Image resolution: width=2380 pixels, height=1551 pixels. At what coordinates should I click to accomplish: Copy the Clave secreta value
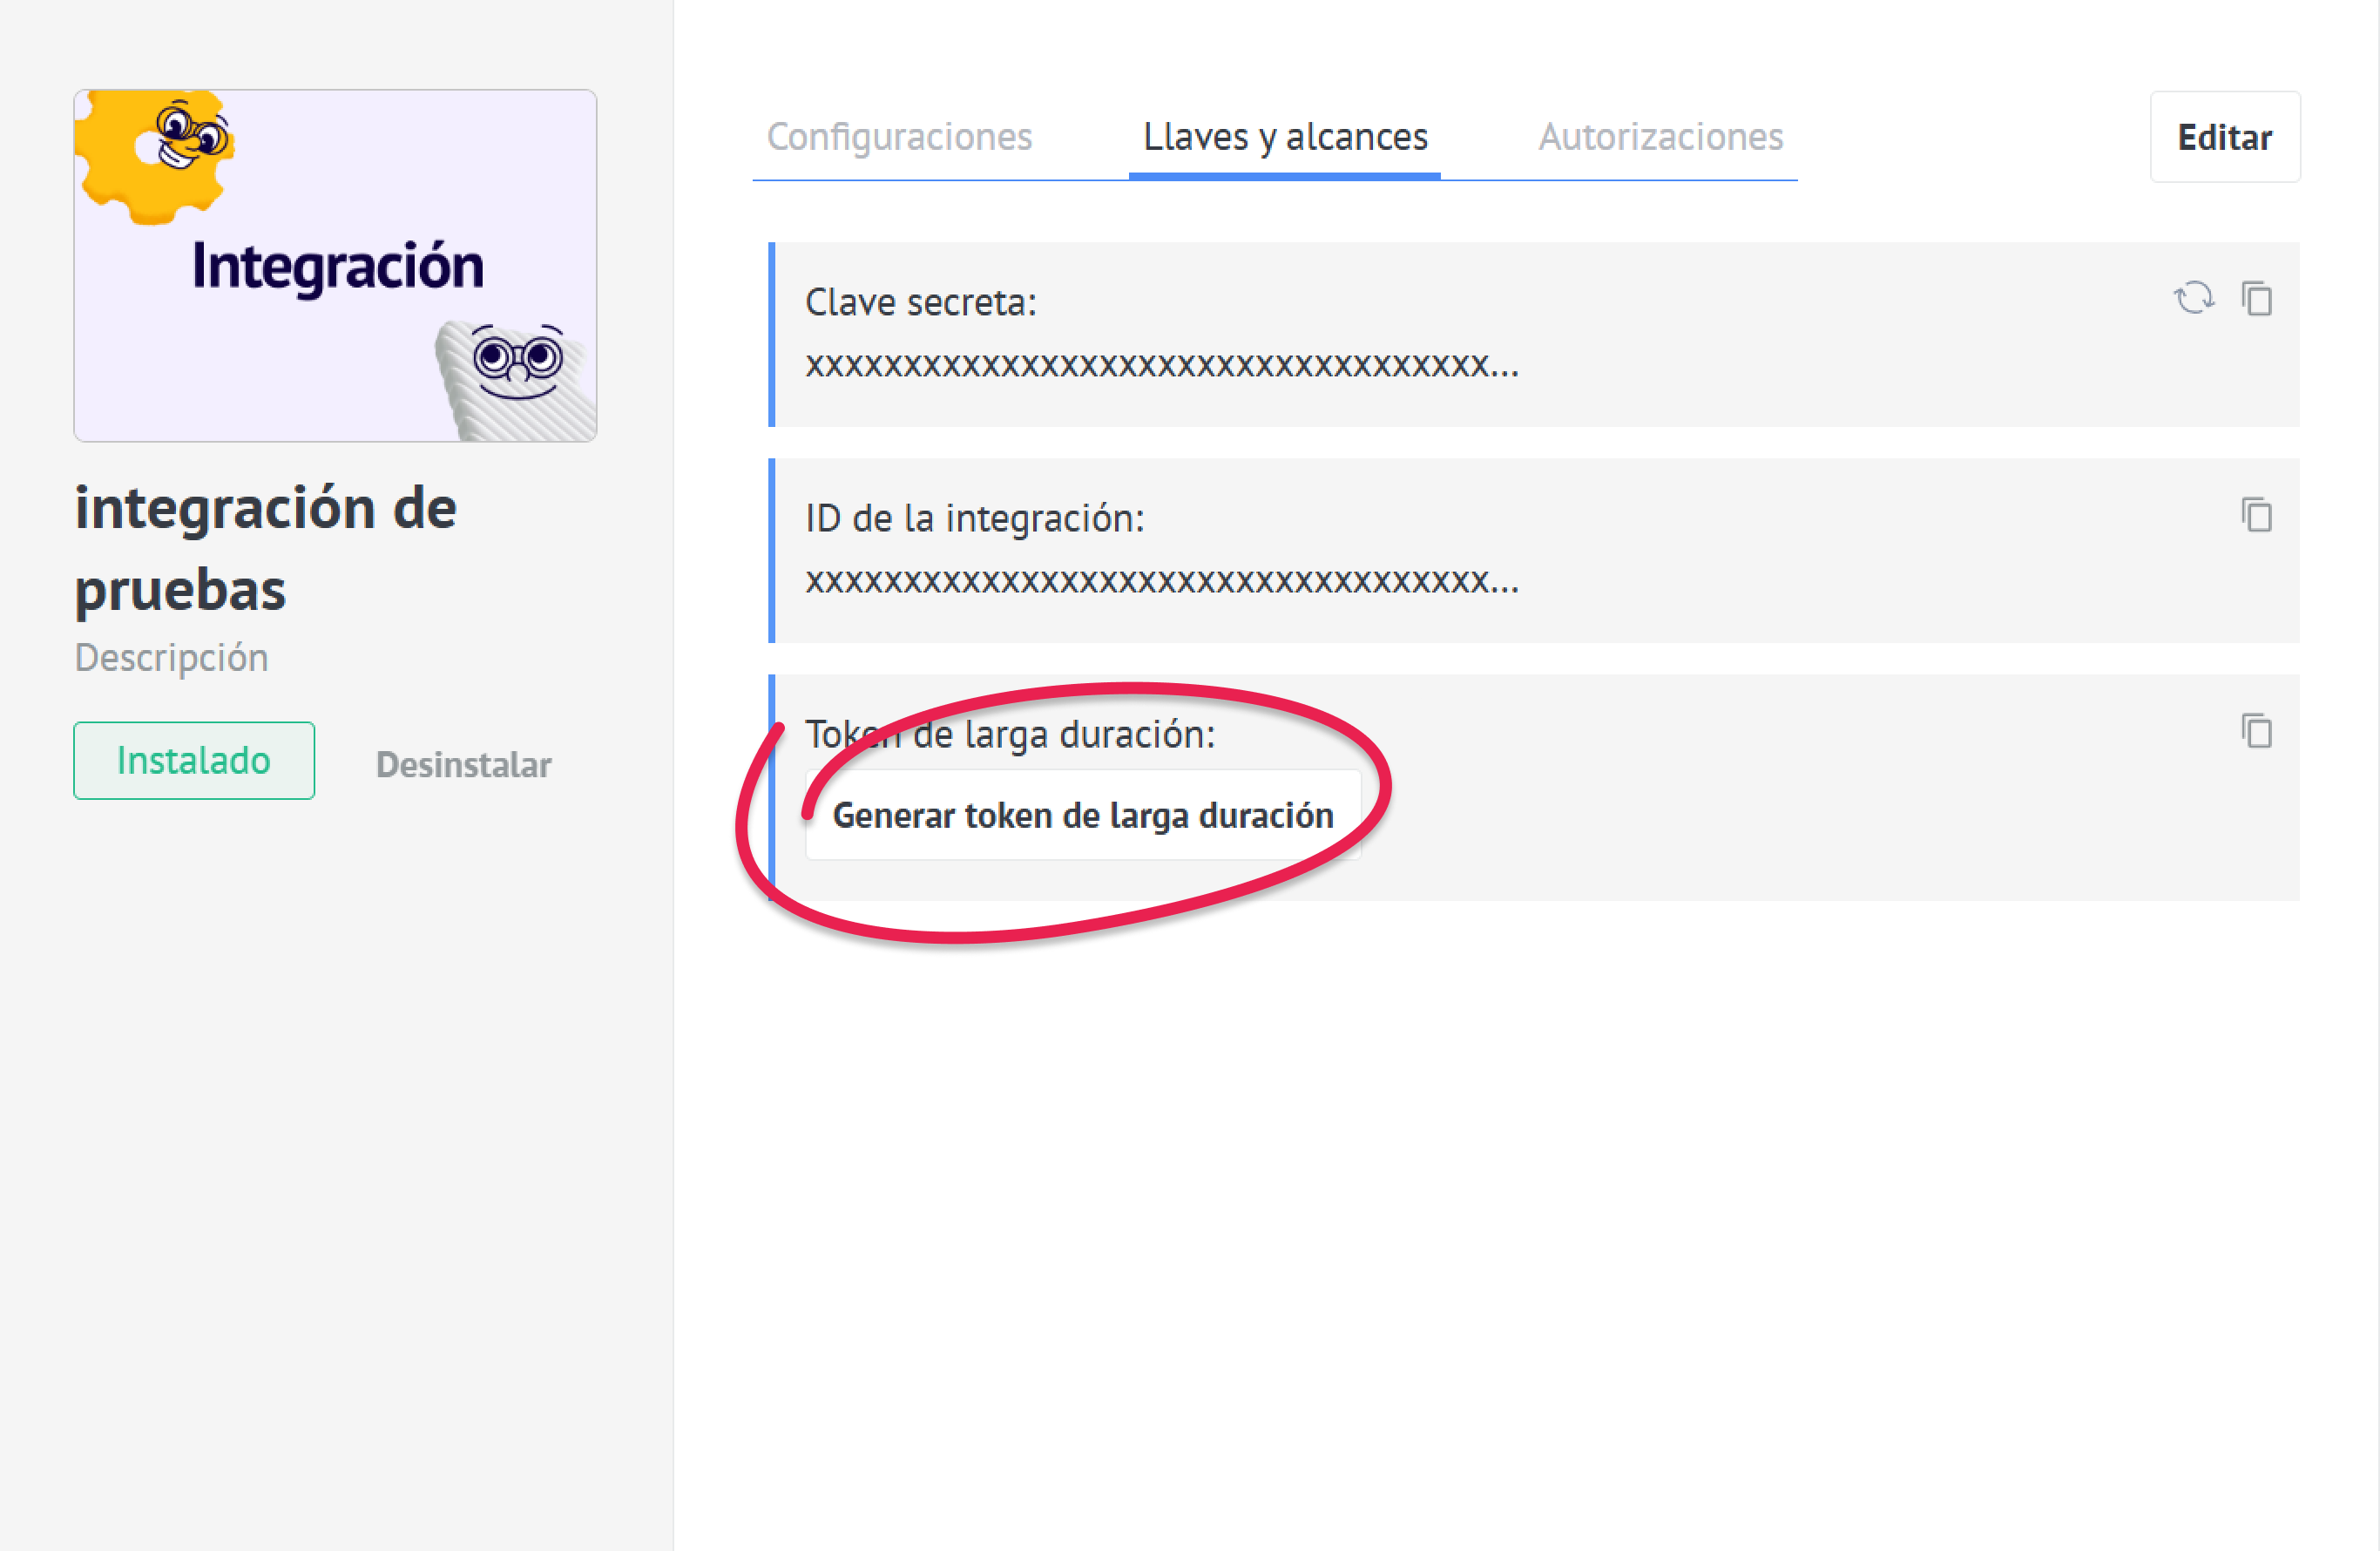2257,298
